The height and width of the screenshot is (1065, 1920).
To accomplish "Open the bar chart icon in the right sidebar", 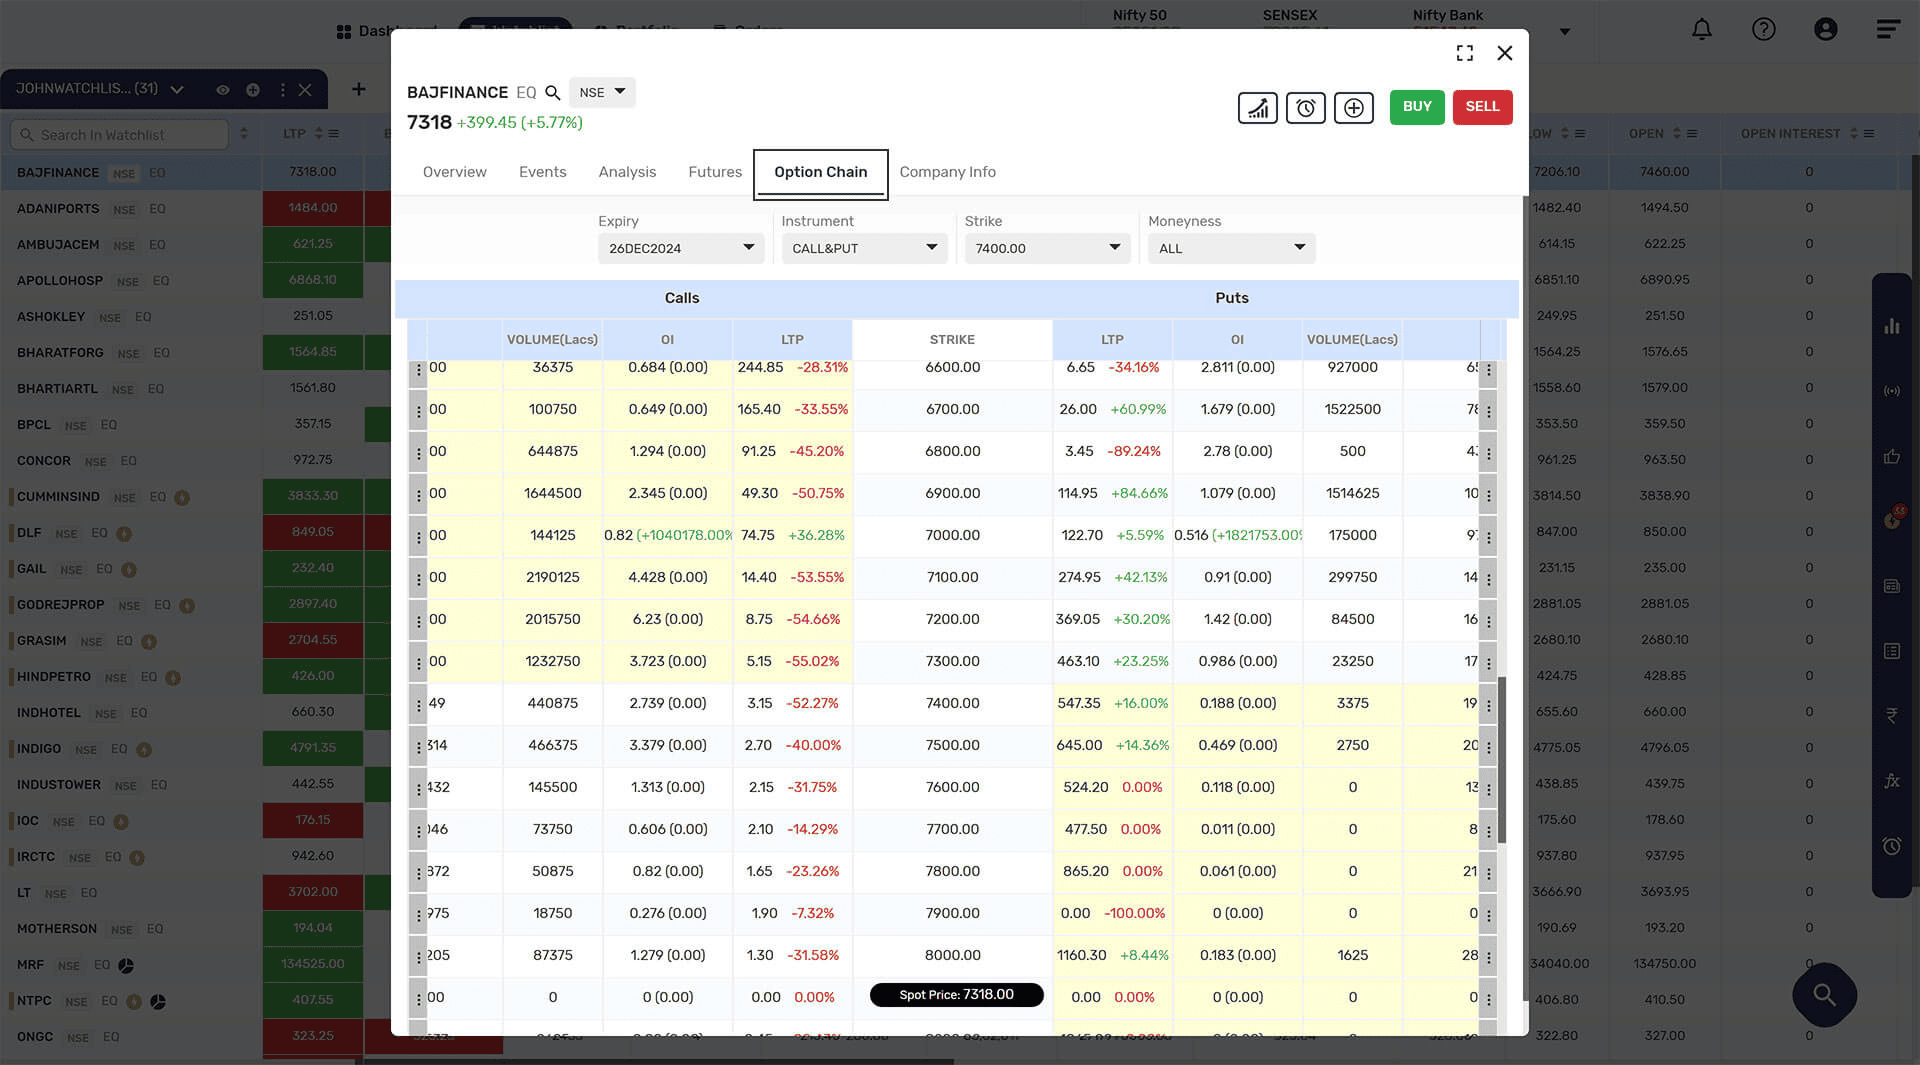I will click(x=1892, y=326).
